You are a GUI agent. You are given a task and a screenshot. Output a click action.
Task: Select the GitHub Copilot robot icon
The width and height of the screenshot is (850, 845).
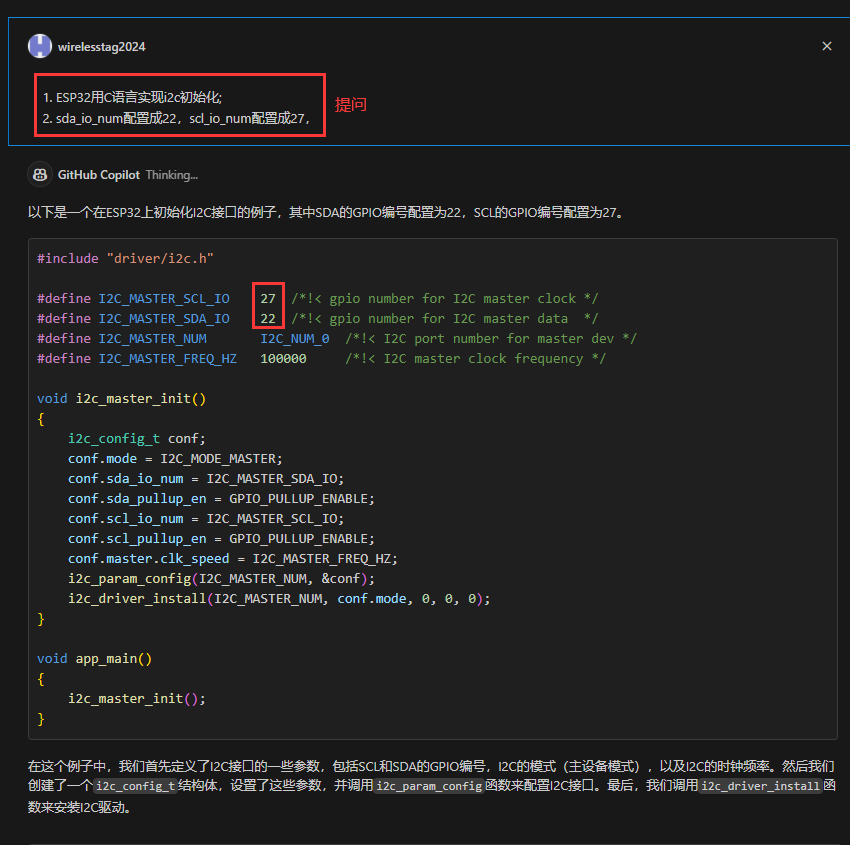pos(40,174)
